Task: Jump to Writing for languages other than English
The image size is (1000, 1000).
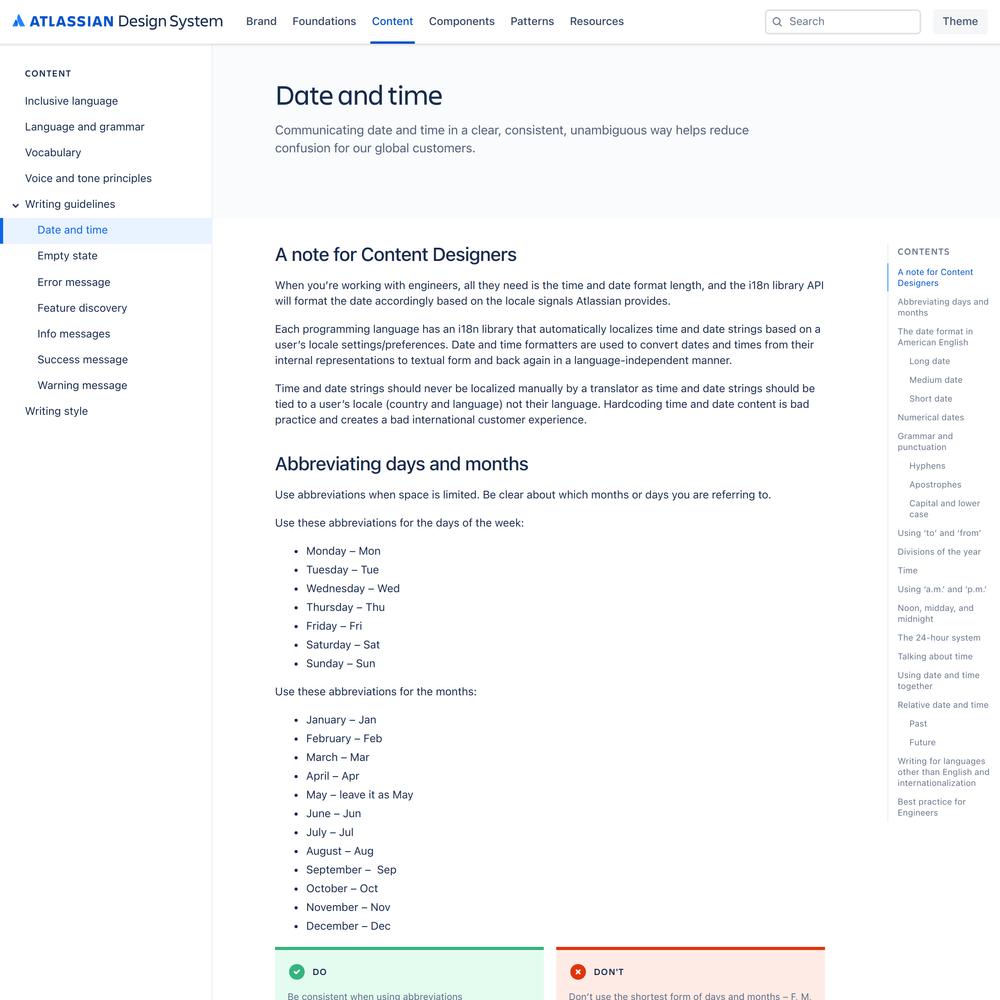Action: tap(943, 772)
